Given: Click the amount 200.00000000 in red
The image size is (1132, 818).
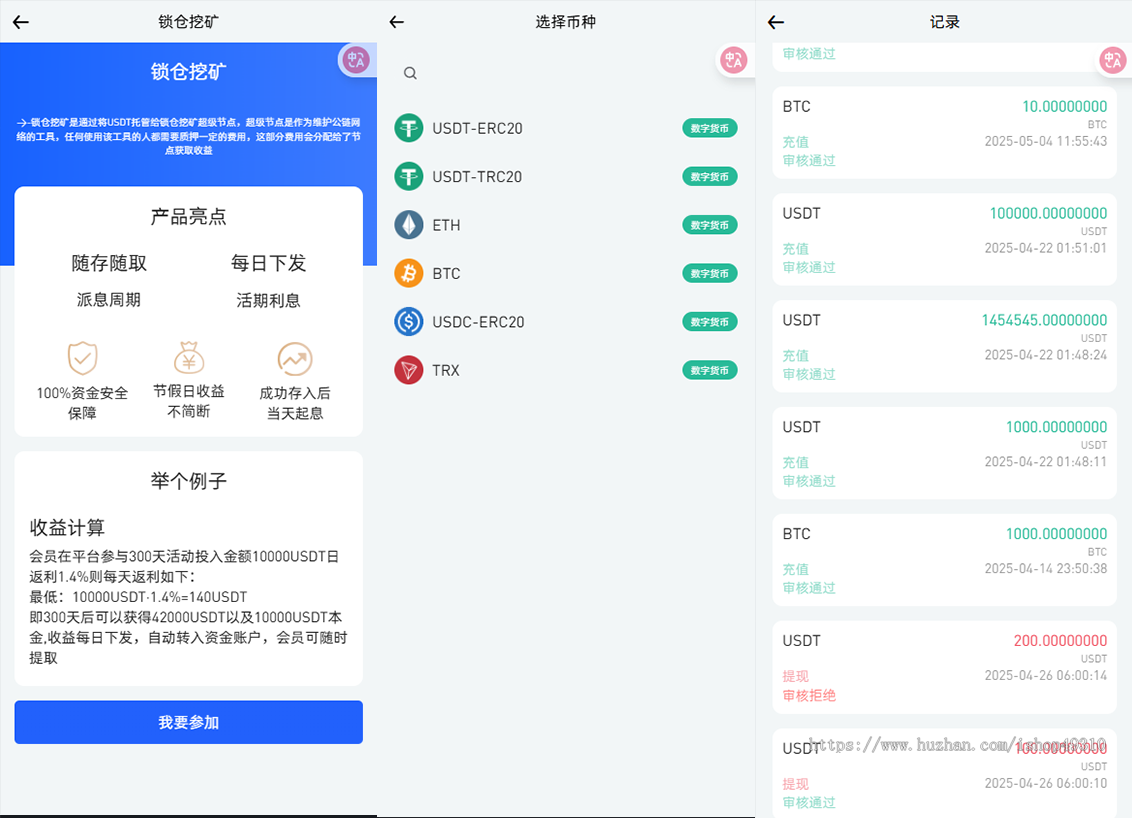Looking at the screenshot, I should tap(1060, 640).
